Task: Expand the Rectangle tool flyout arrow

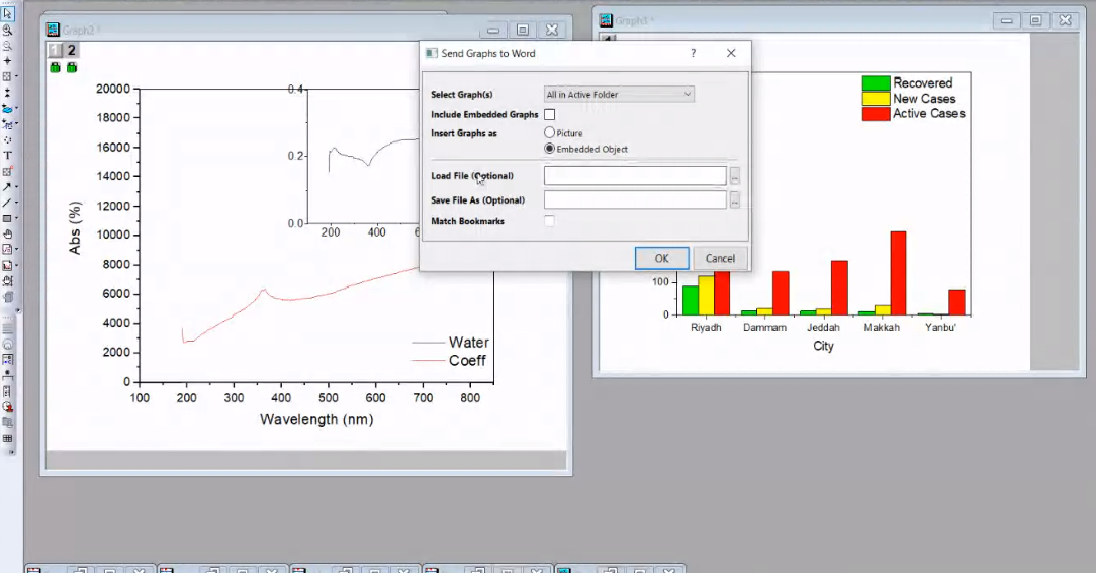Action: coord(16,218)
